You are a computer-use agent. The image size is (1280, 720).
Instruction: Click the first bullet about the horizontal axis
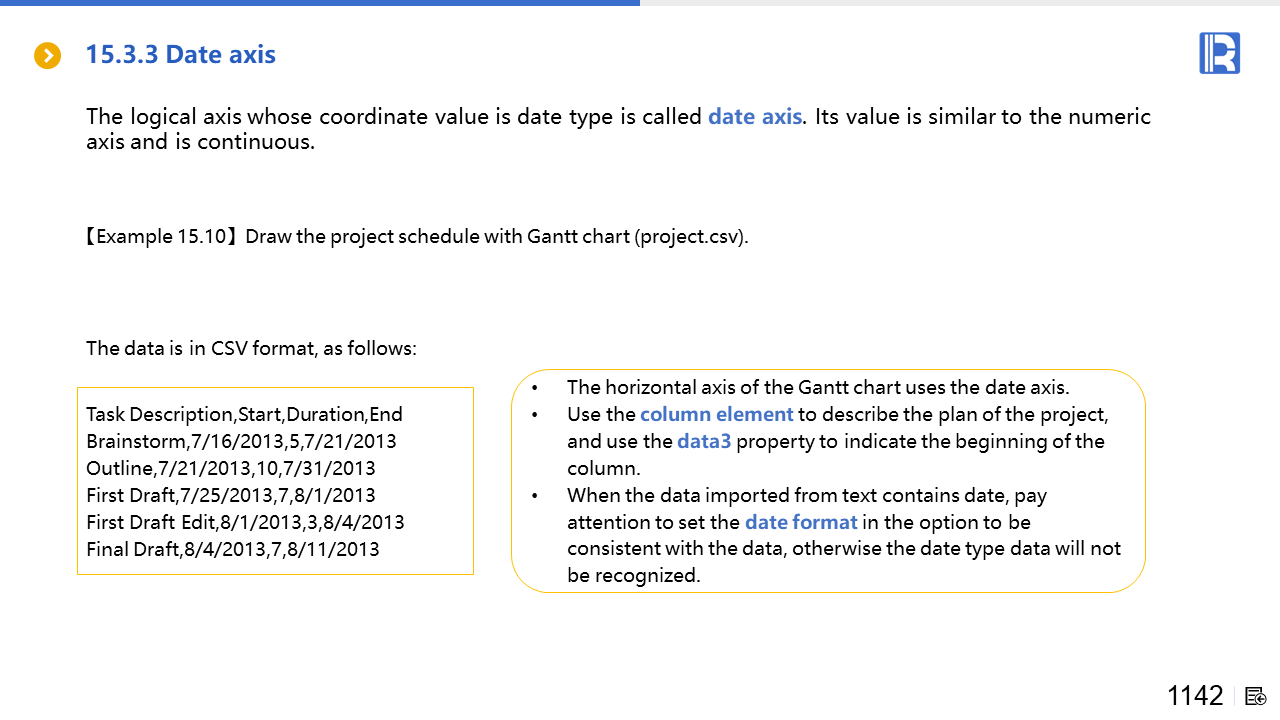point(817,387)
